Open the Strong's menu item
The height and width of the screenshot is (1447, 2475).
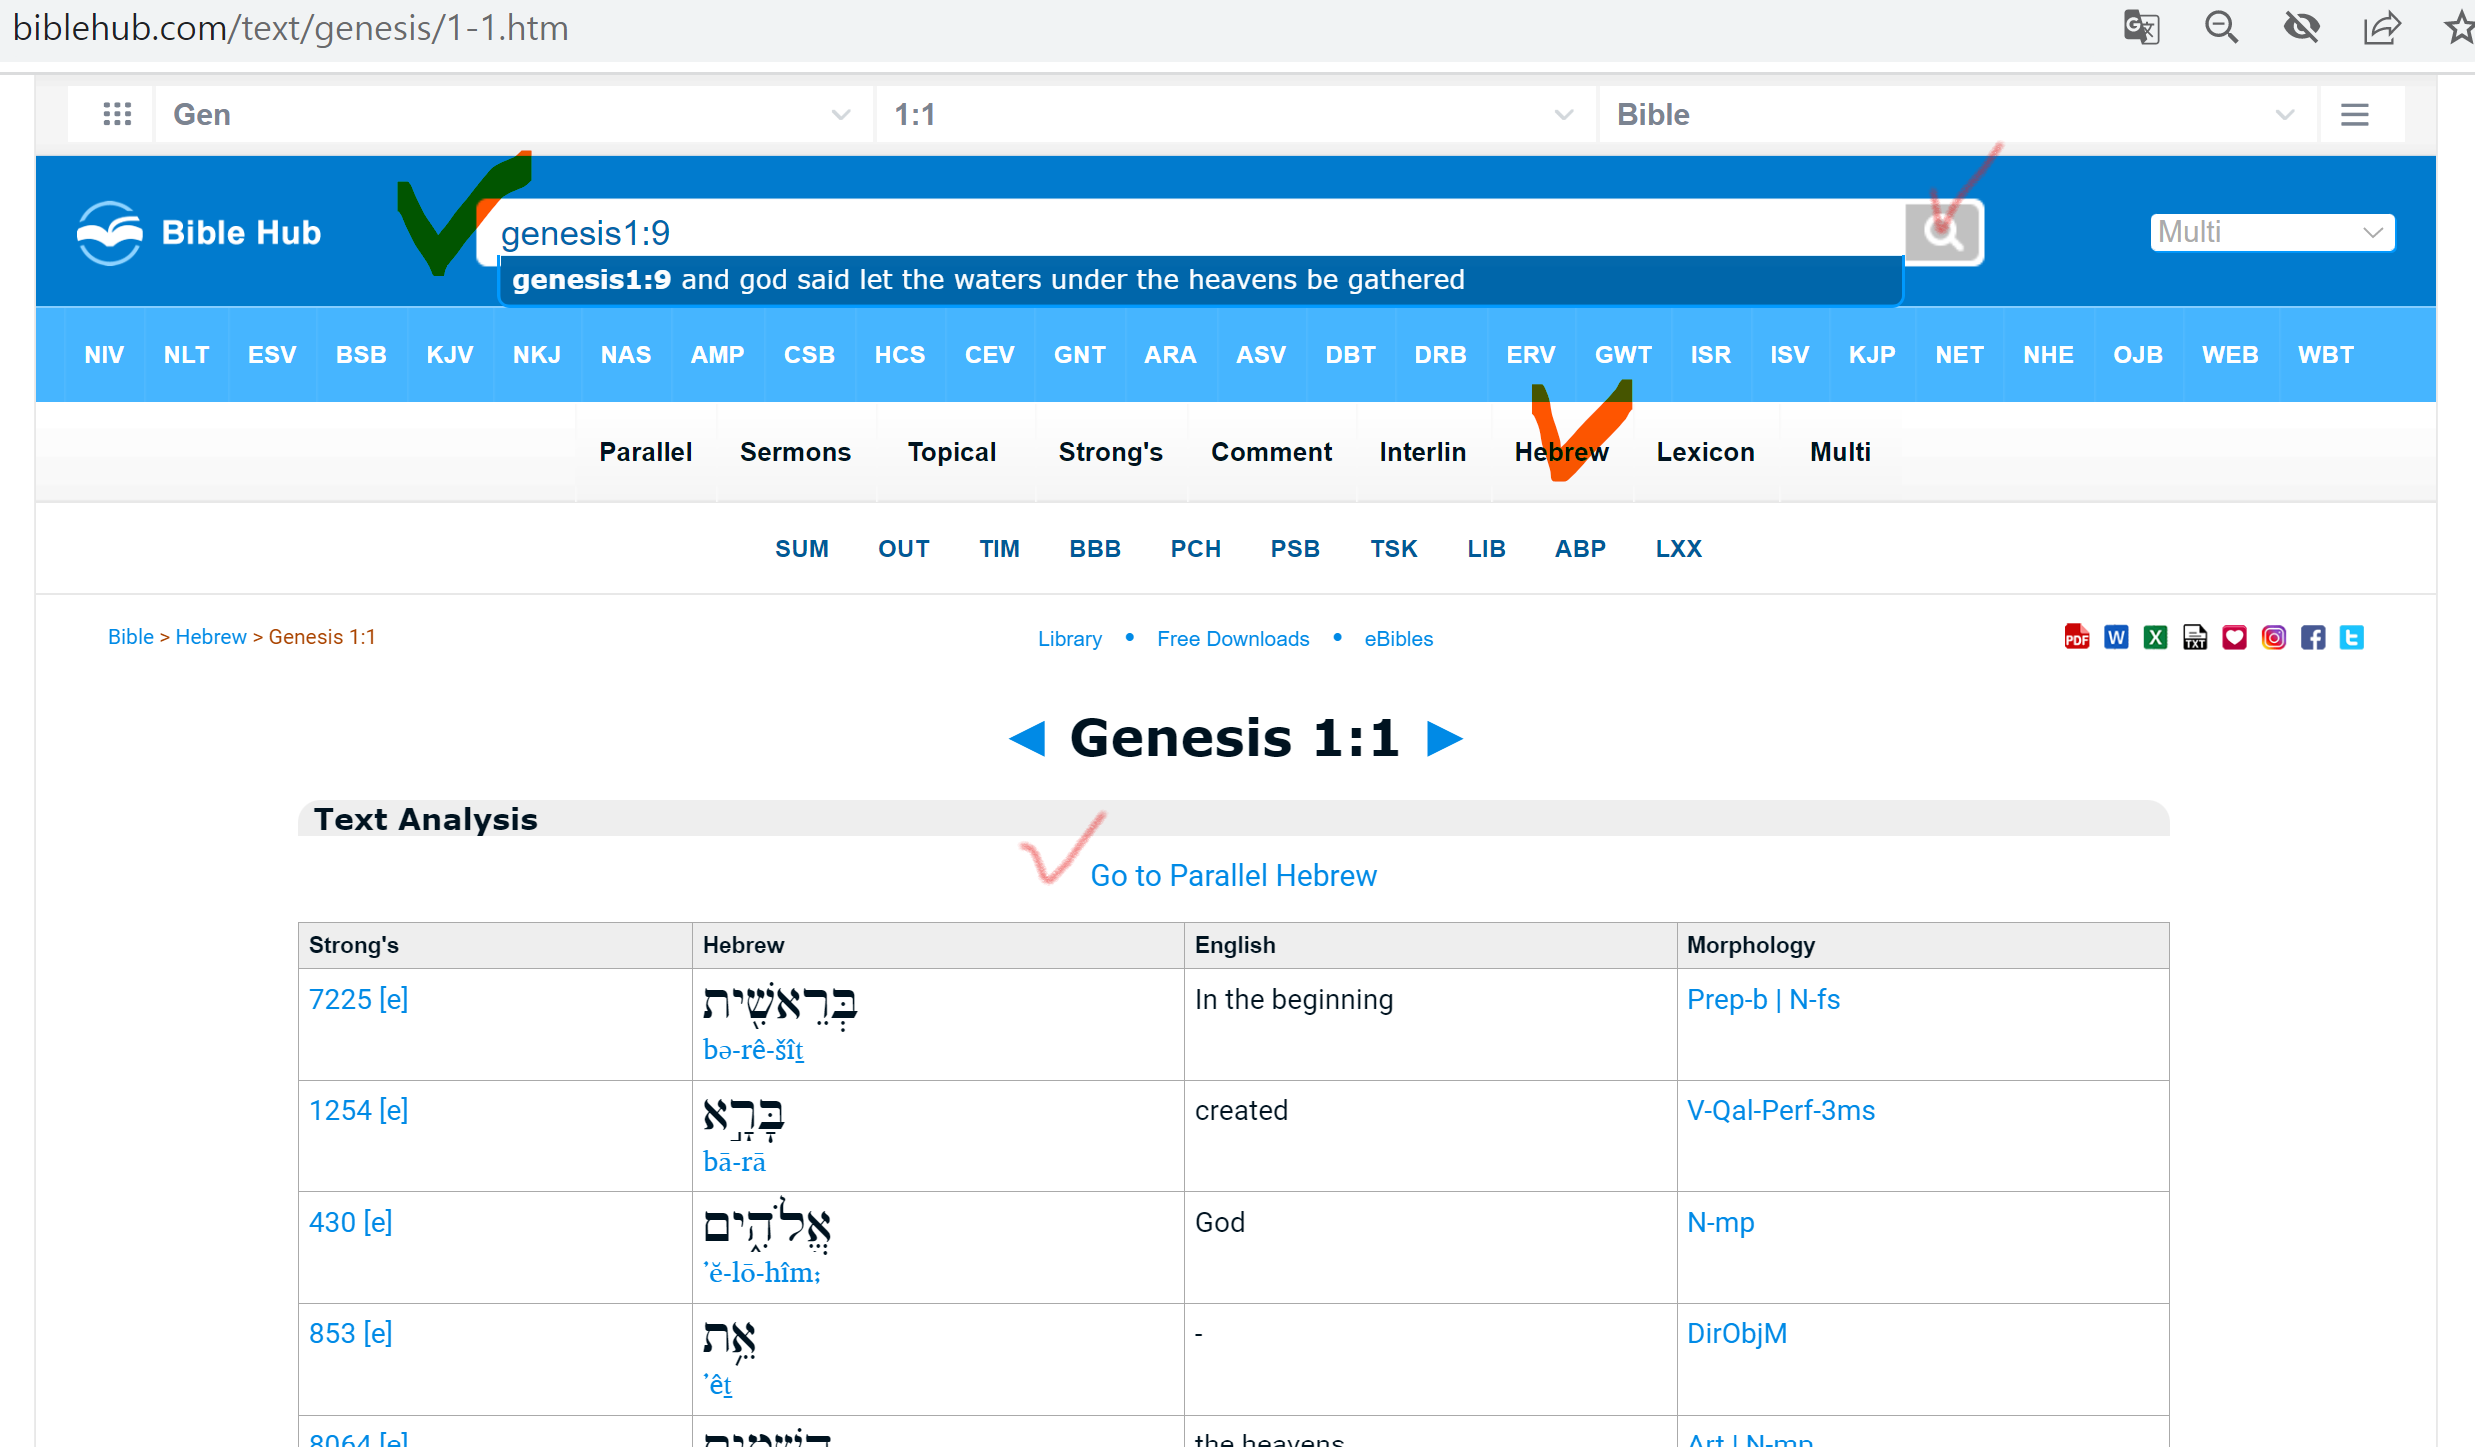coord(1110,452)
